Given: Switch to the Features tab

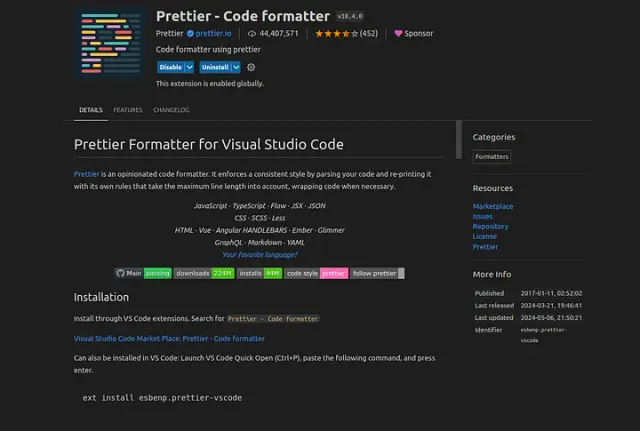Looking at the screenshot, I should 128,110.
